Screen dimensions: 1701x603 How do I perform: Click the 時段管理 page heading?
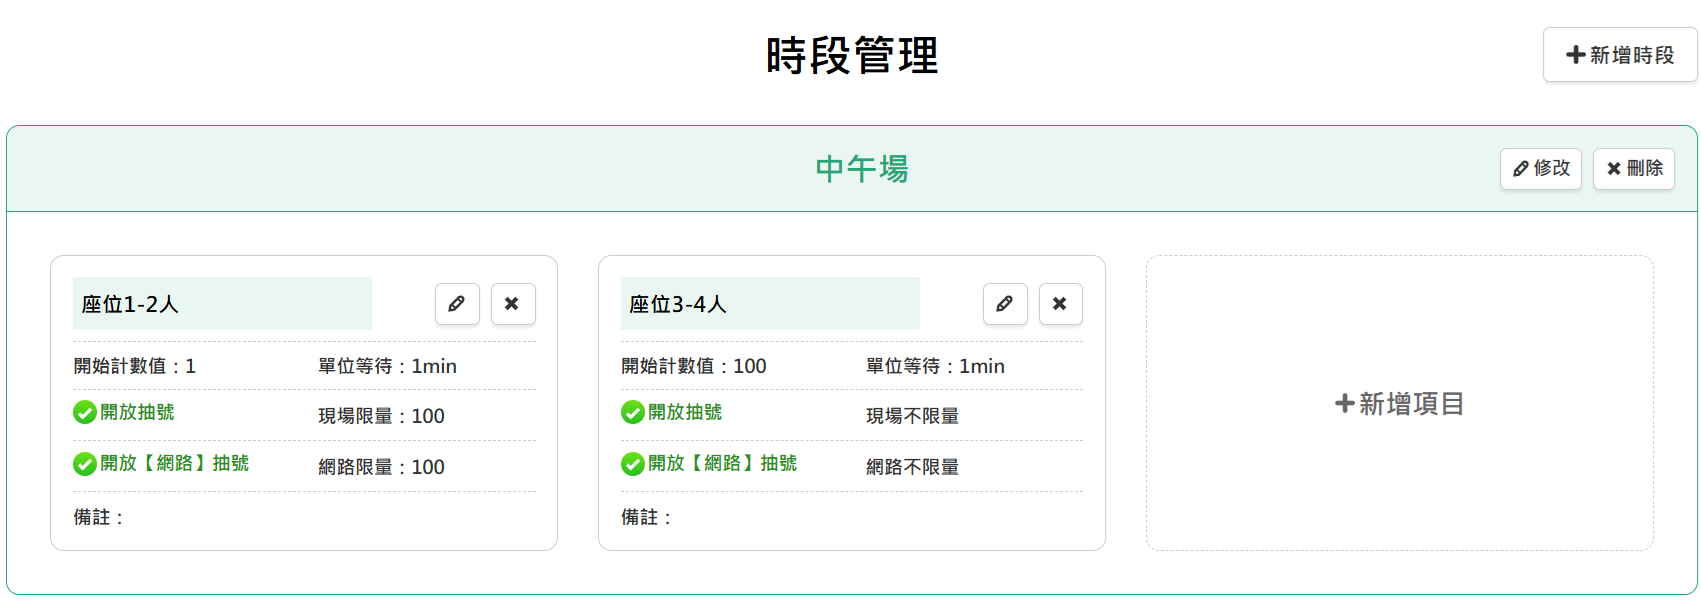[x=851, y=55]
